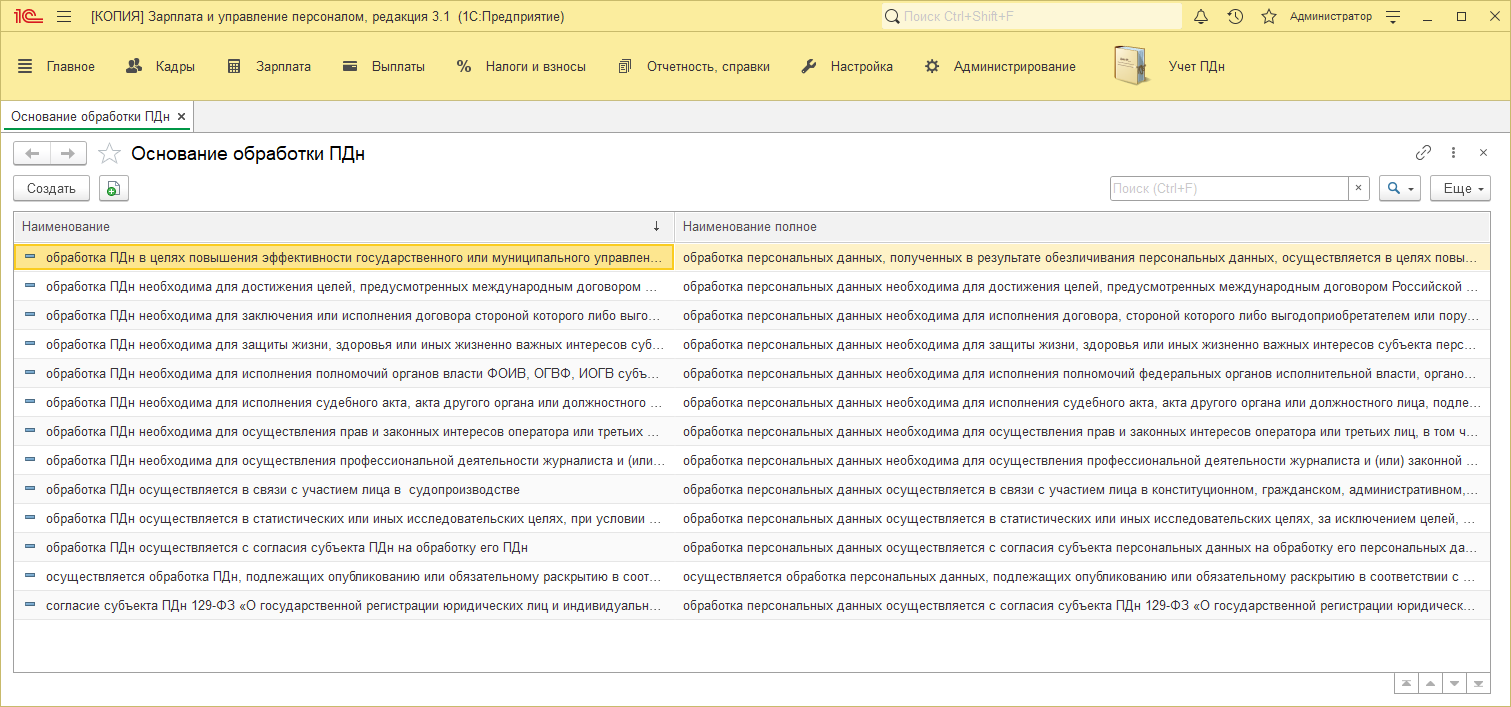Click the green create-by-copy icon
The height and width of the screenshot is (707, 1511).
point(113,188)
